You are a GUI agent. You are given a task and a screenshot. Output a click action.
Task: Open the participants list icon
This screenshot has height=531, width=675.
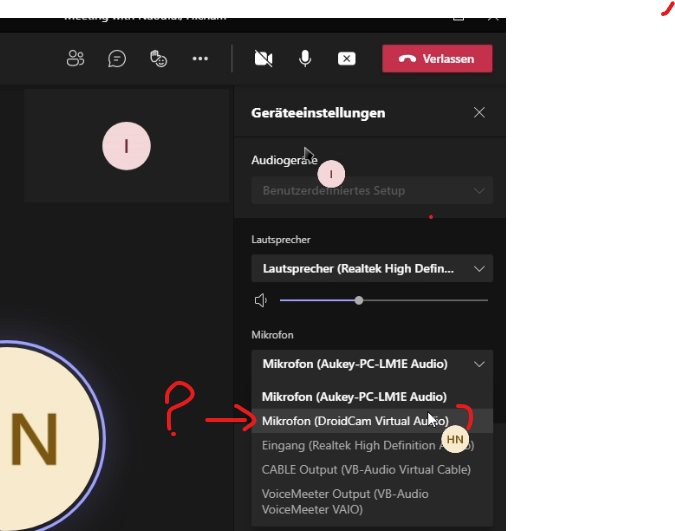(x=75, y=59)
